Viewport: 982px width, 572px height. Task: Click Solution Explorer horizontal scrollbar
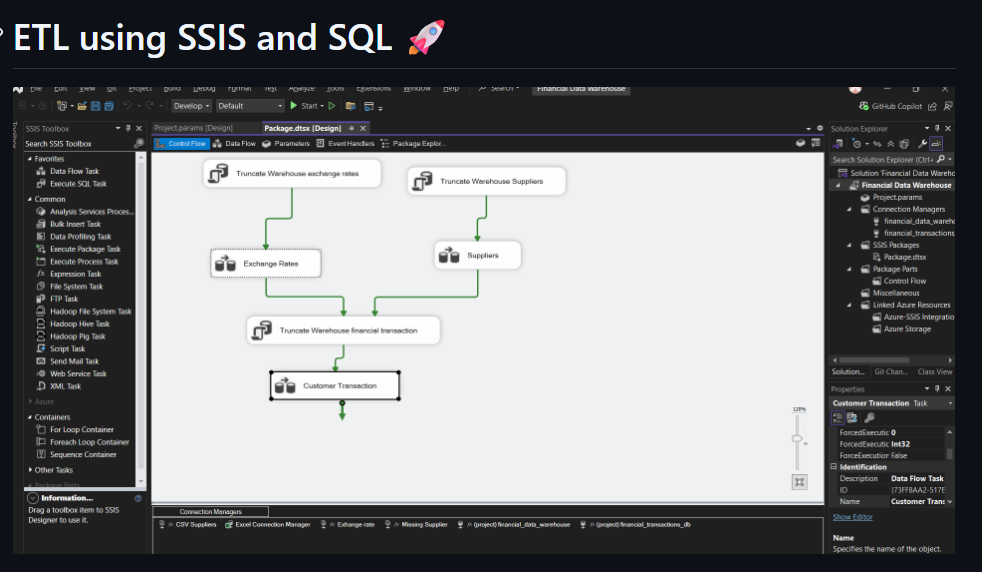point(874,360)
